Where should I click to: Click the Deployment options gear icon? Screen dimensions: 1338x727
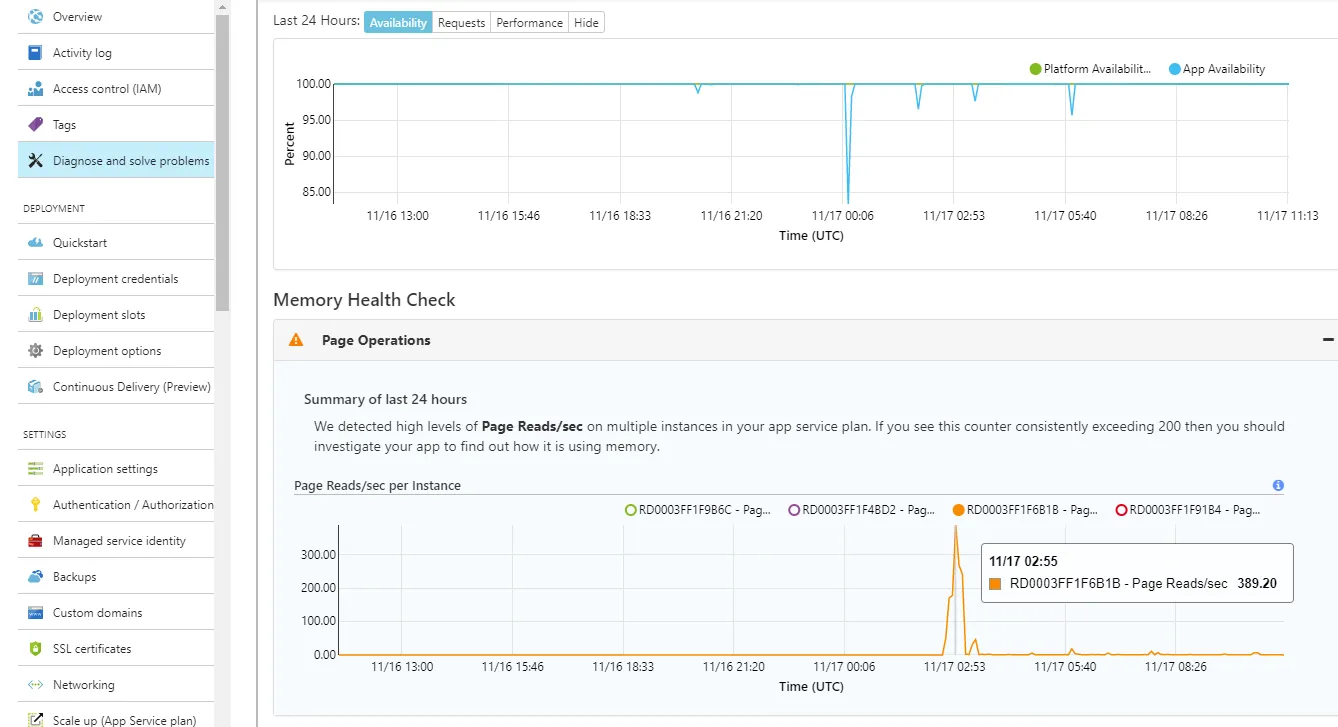pos(36,351)
